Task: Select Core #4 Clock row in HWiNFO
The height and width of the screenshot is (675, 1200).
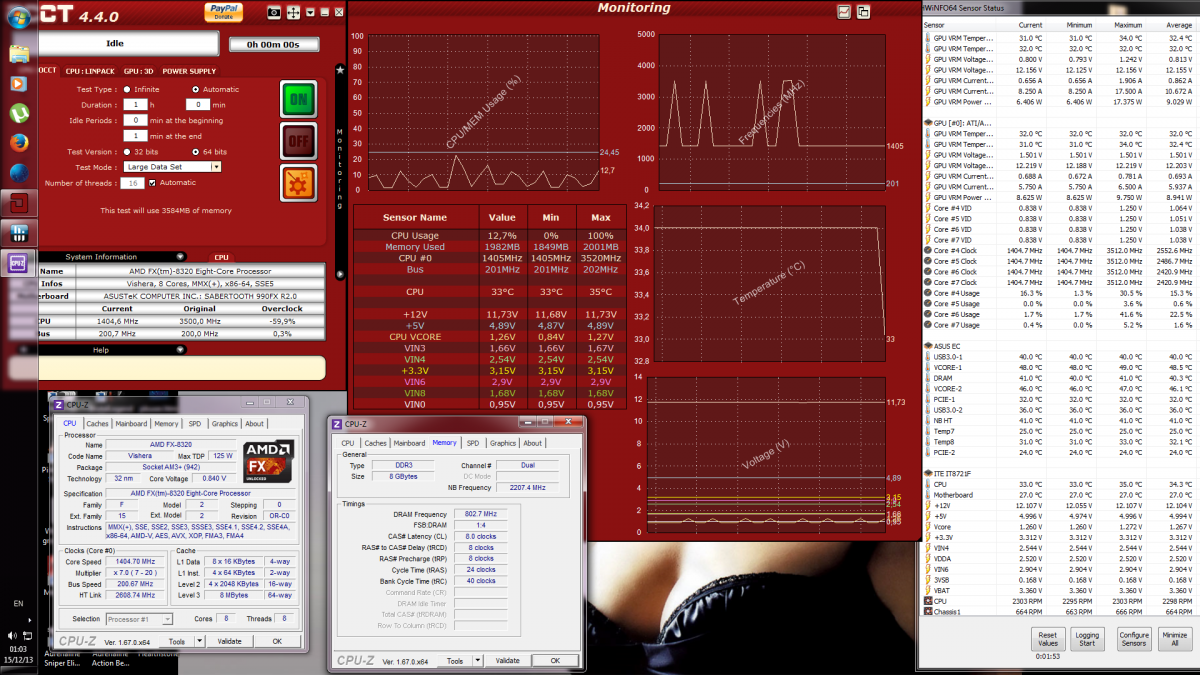Action: [x=1059, y=250]
